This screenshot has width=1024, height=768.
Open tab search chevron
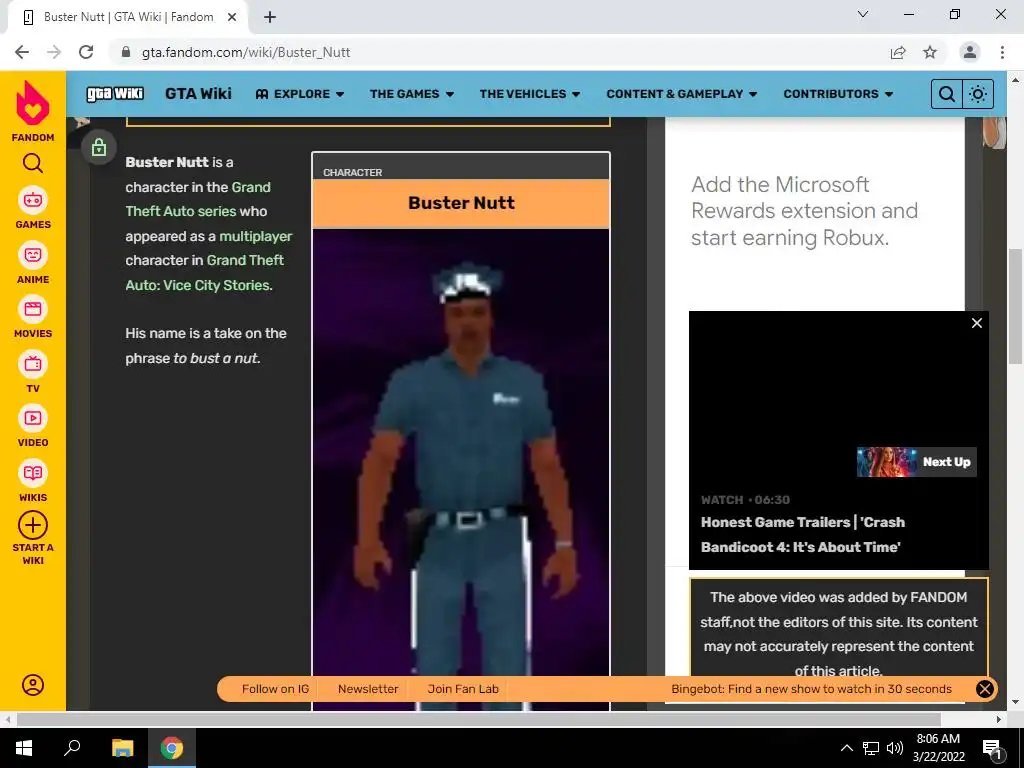[x=863, y=14]
